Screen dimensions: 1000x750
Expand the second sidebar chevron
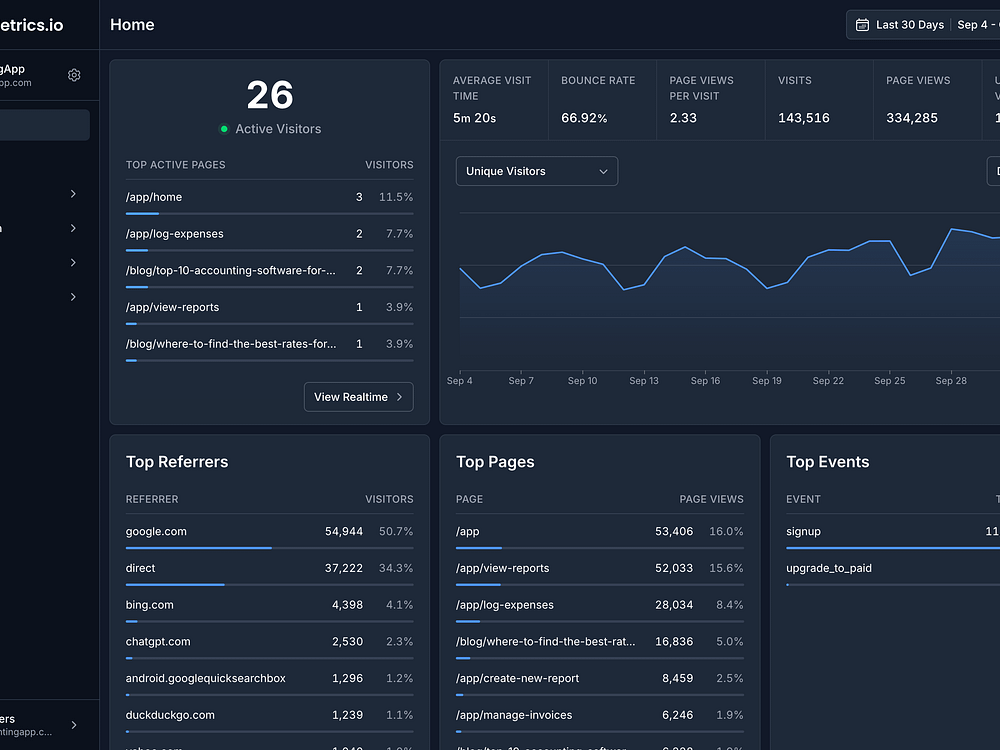coord(73,228)
